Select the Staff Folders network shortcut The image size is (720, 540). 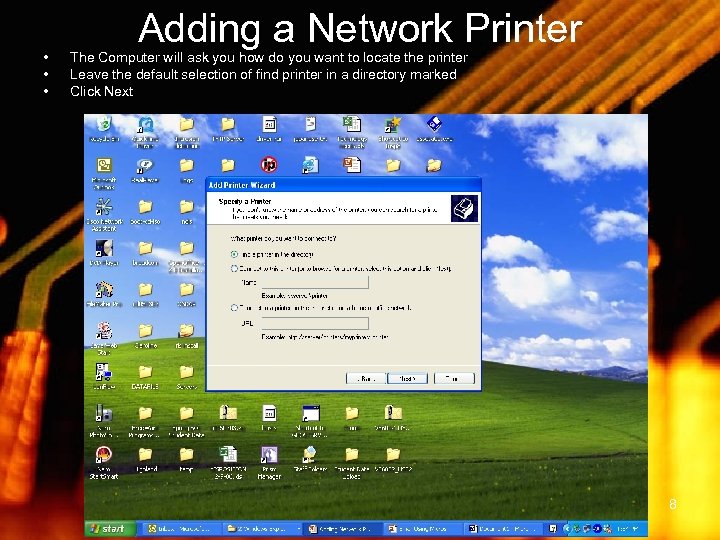point(310,455)
